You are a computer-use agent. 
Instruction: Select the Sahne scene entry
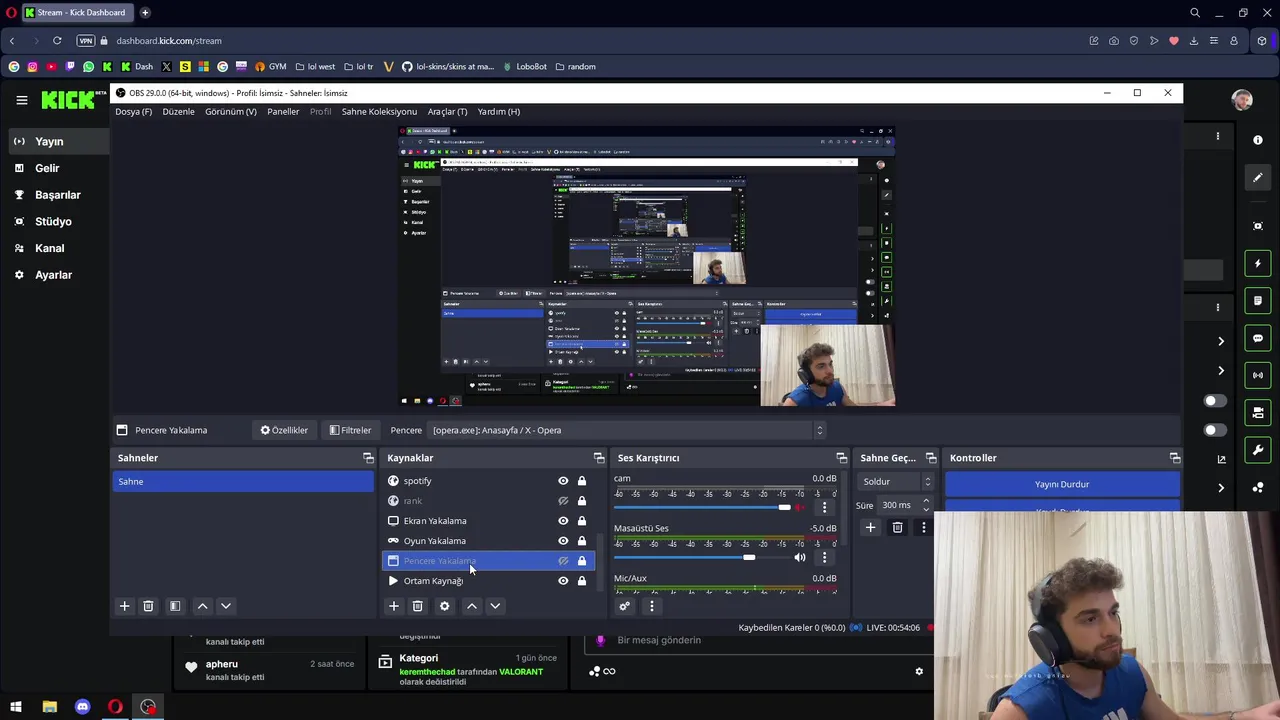pos(243,482)
